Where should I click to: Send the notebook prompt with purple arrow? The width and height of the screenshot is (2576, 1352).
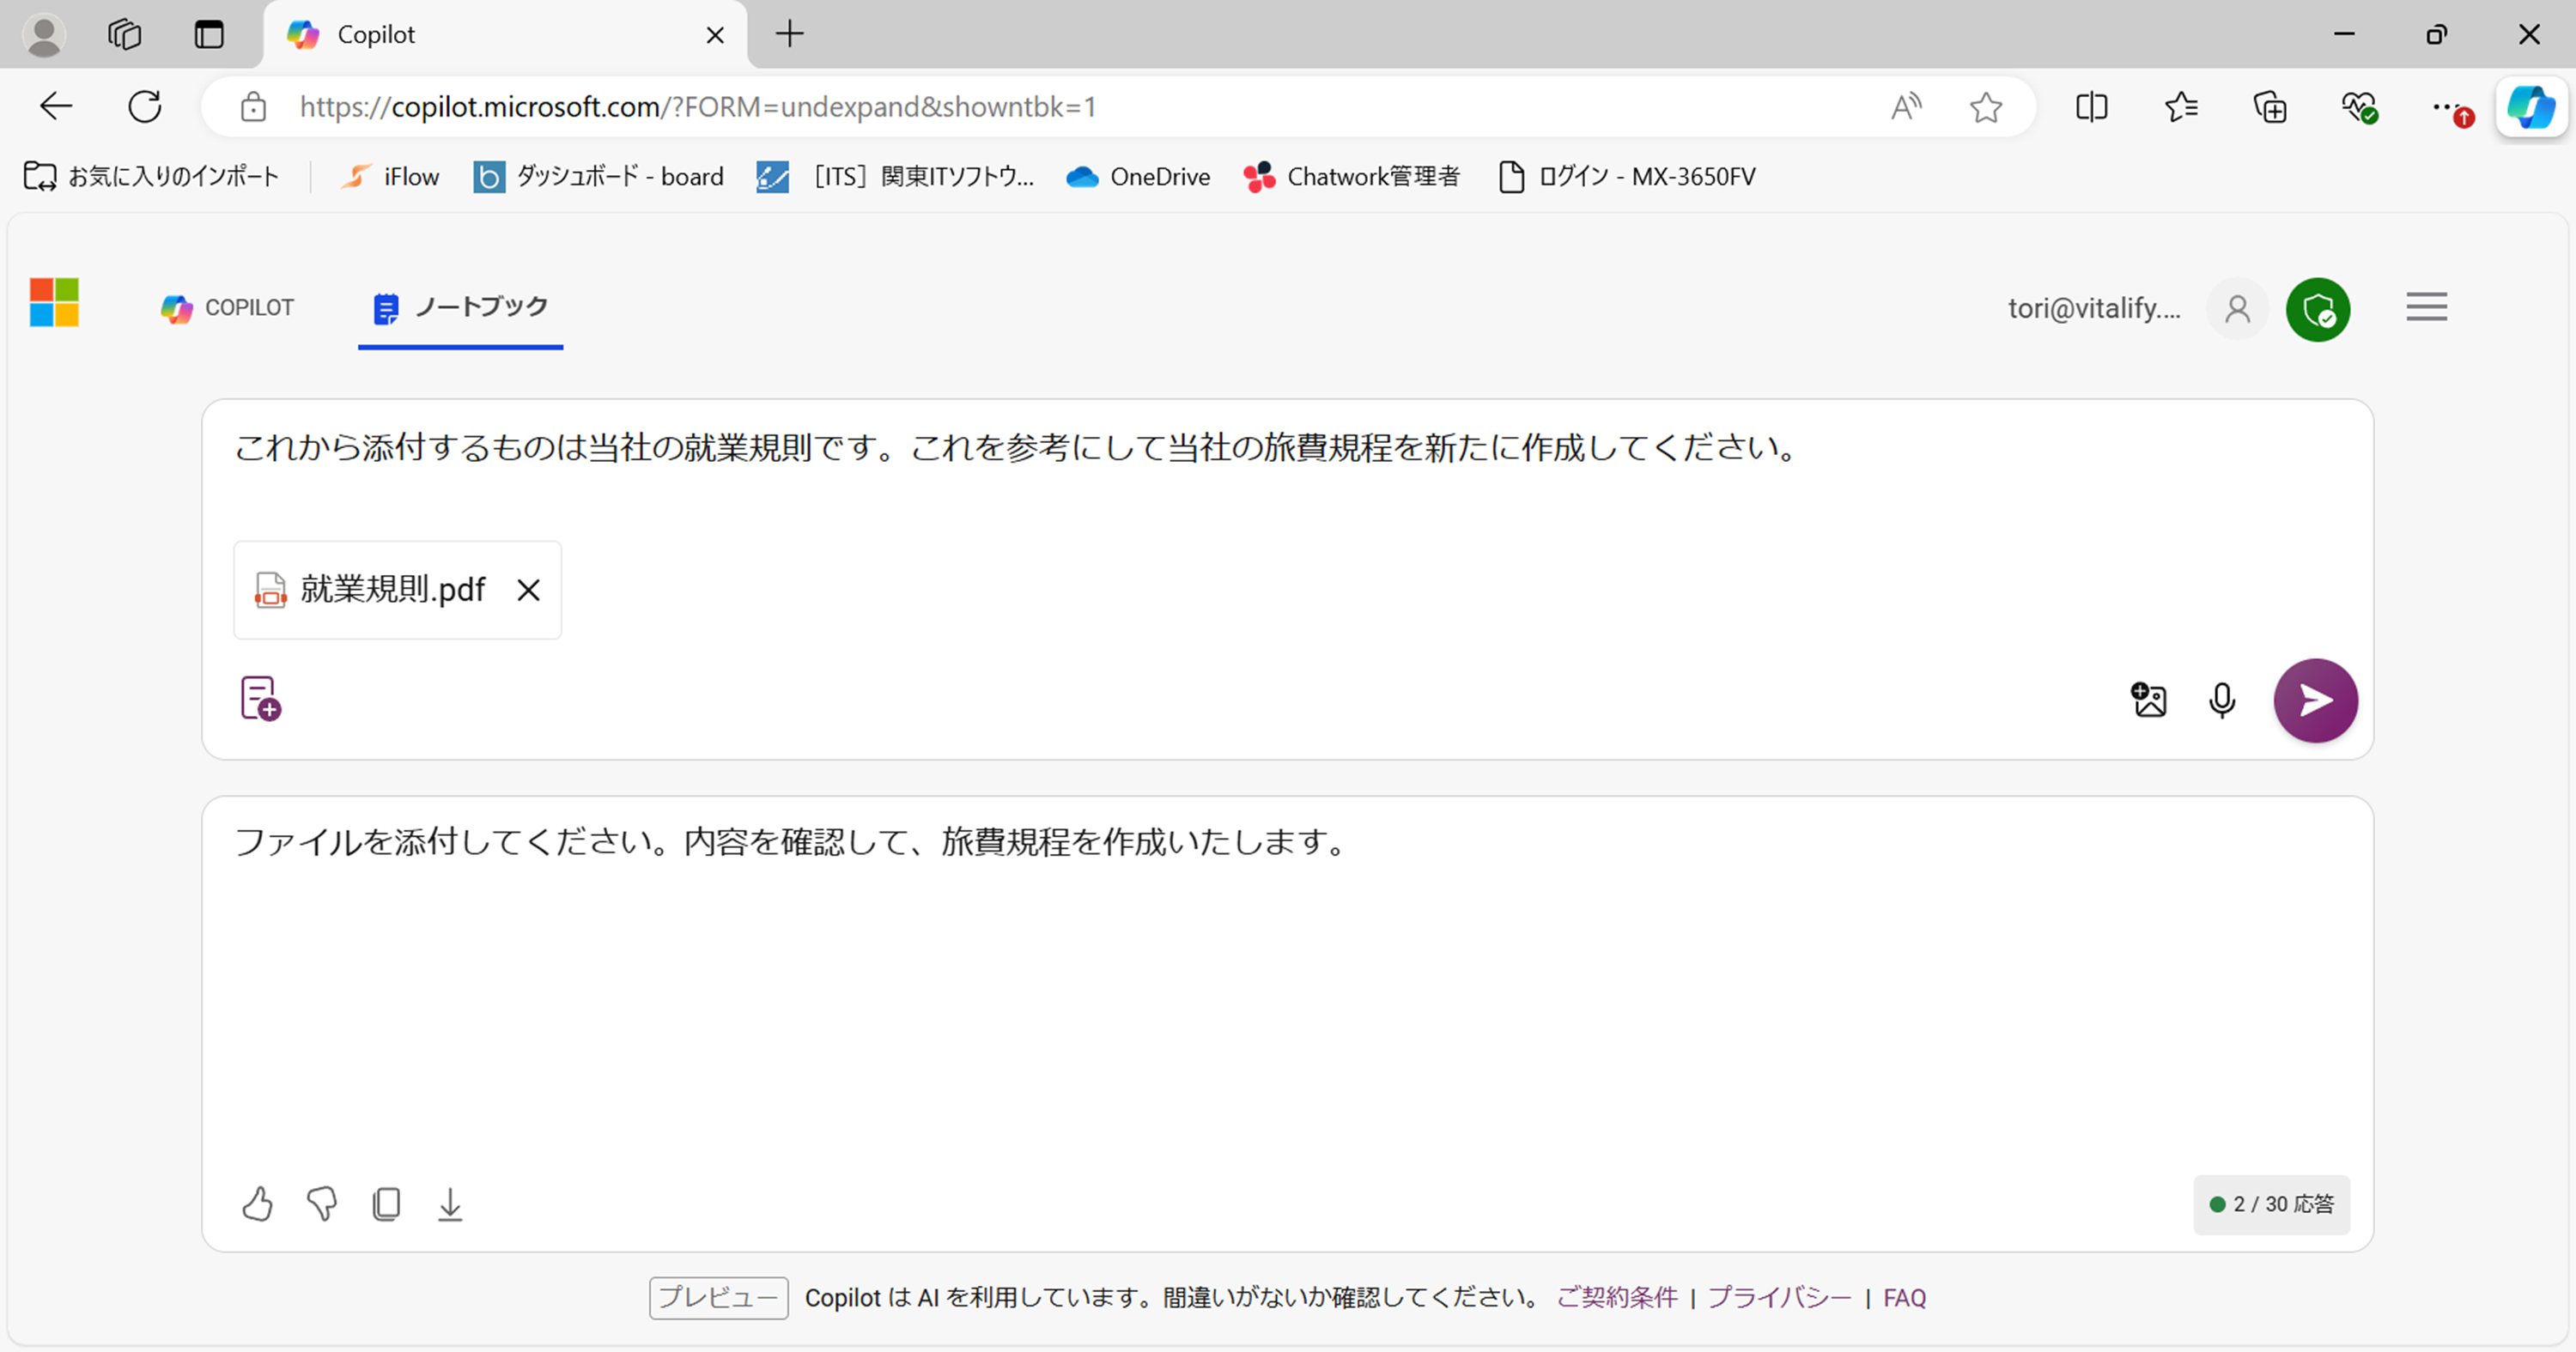tap(2315, 700)
